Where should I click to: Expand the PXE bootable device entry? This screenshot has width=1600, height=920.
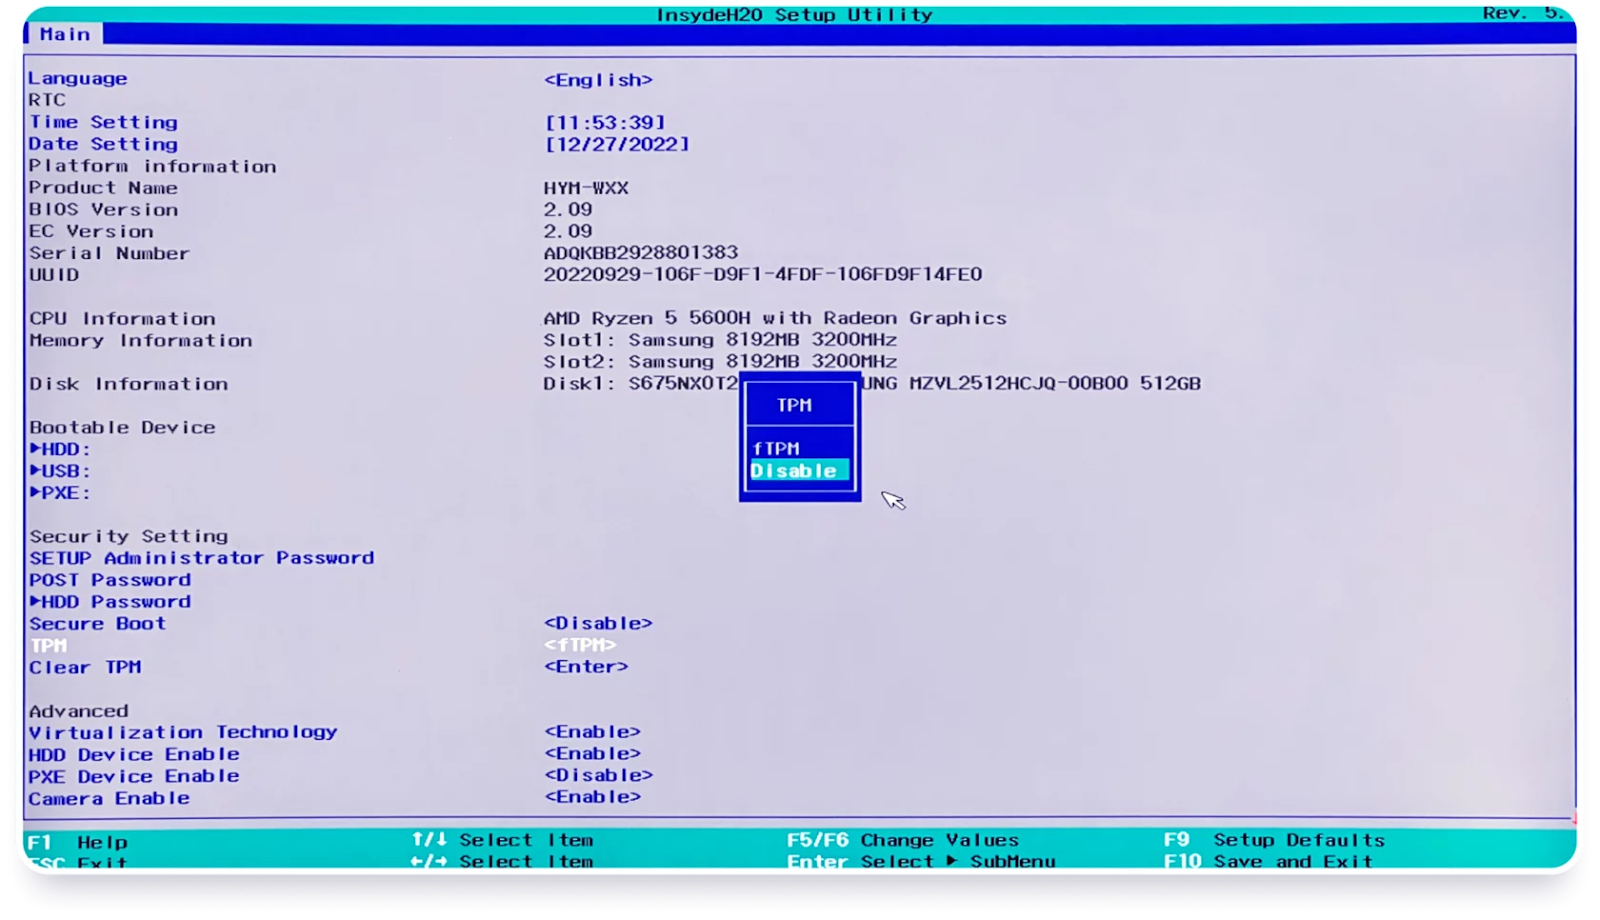(x=61, y=493)
